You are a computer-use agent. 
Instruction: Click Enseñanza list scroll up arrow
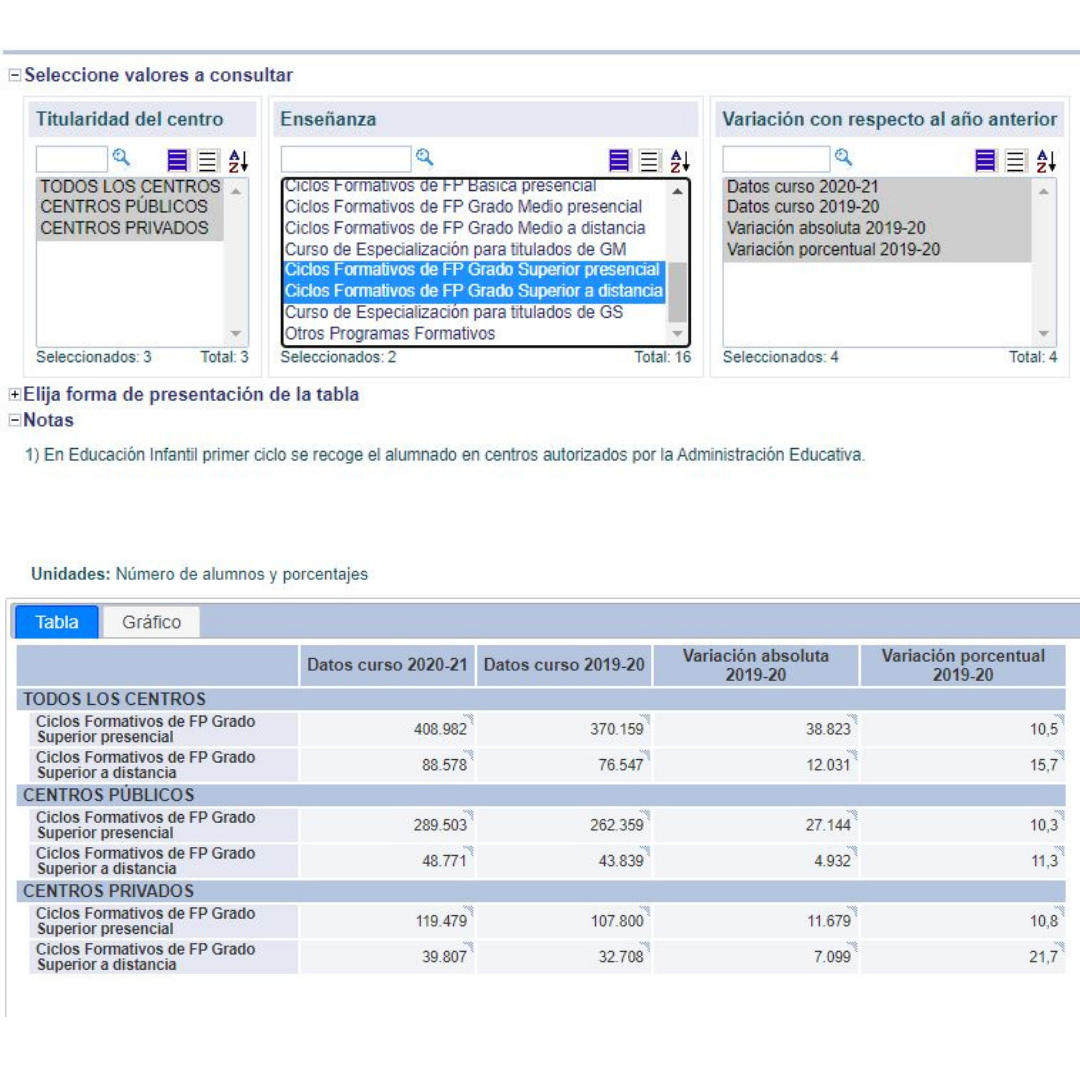[678, 191]
